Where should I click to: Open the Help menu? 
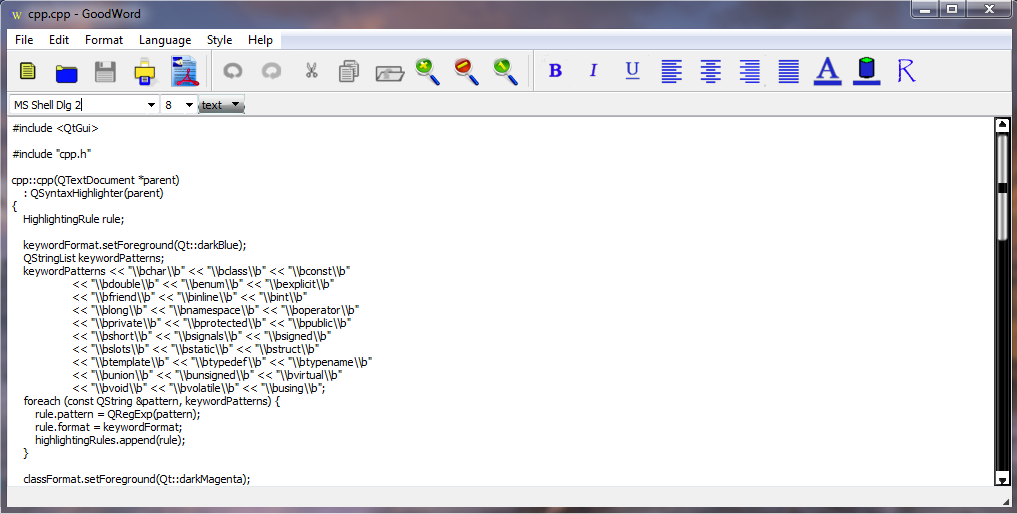pos(260,40)
